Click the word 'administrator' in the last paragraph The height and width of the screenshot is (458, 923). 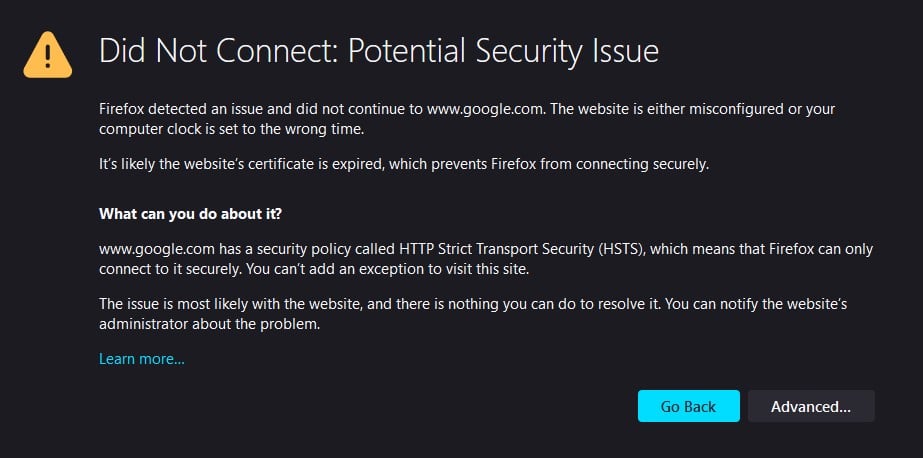(142, 324)
